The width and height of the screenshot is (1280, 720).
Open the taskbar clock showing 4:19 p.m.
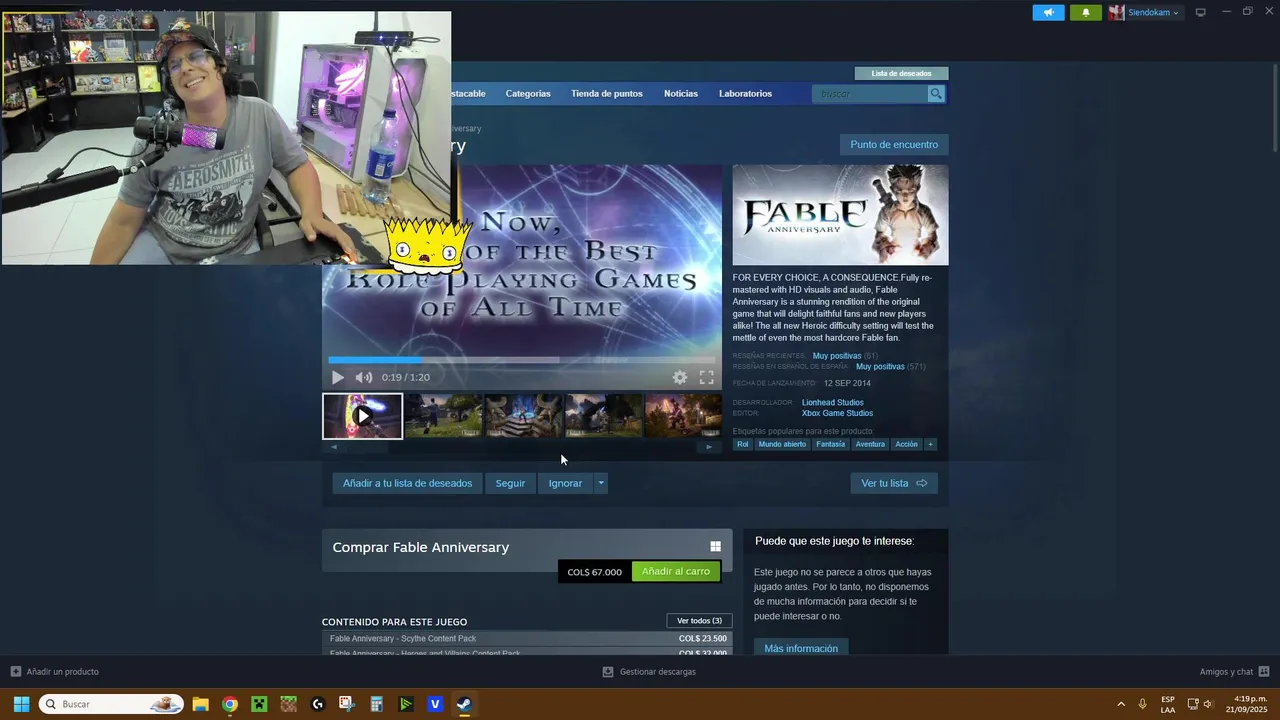(x=1246, y=704)
